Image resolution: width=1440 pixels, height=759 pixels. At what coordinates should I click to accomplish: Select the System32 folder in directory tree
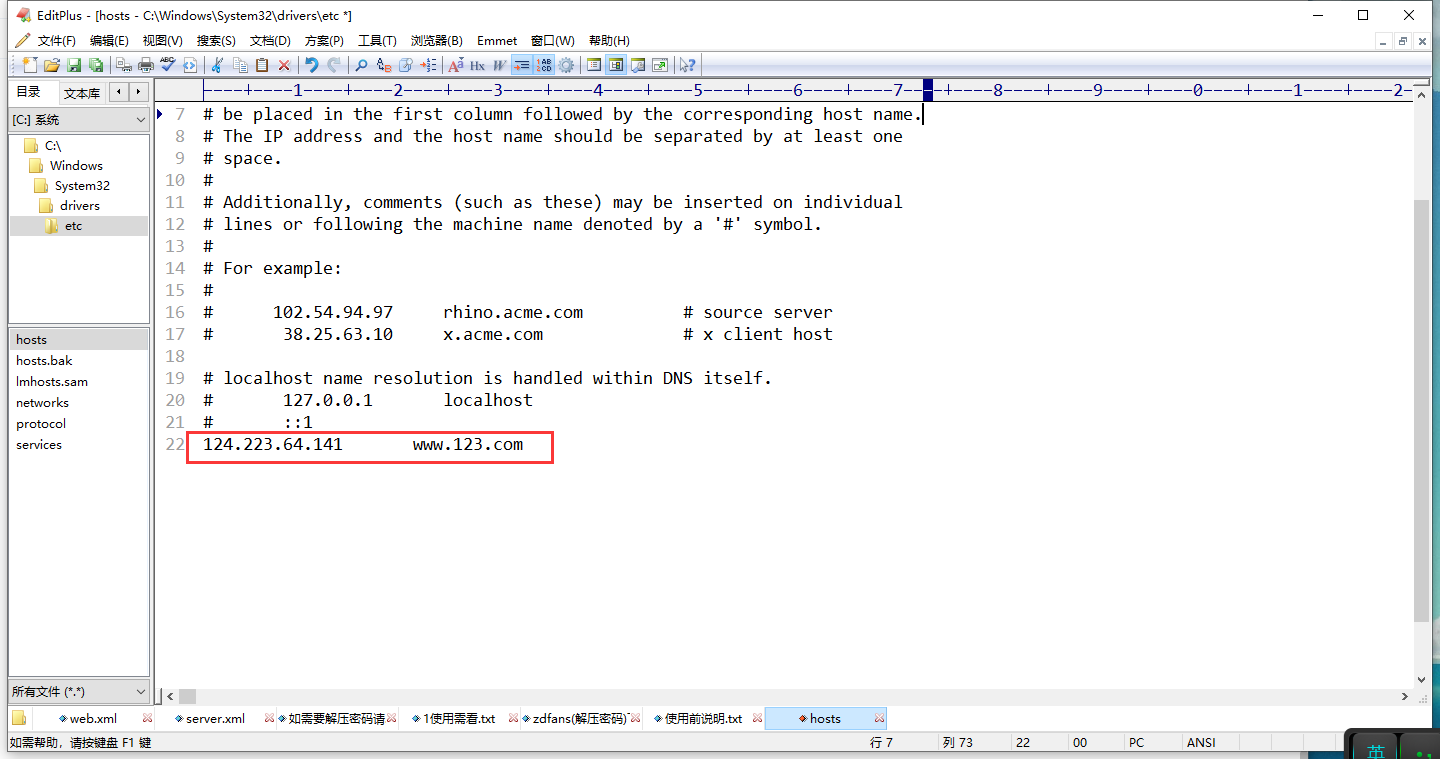(x=82, y=186)
